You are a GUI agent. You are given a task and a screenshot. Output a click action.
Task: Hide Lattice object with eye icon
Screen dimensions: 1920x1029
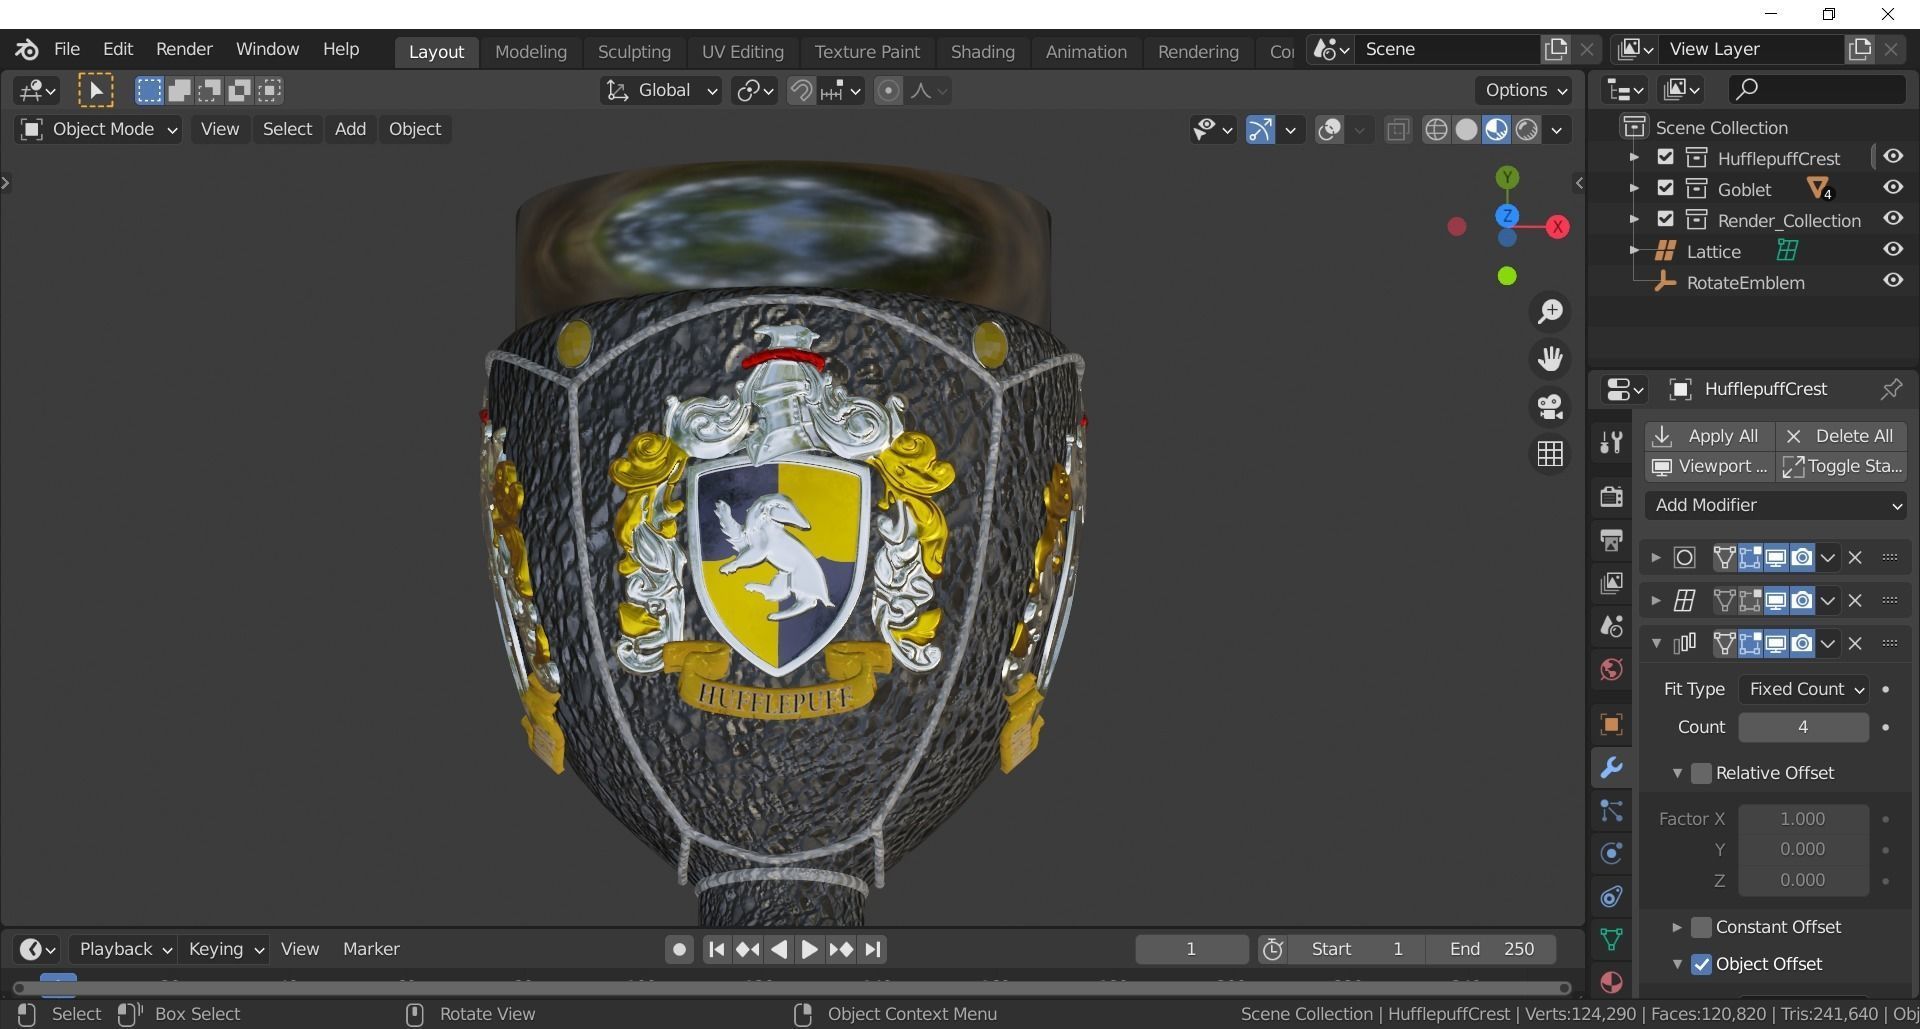tap(1893, 250)
